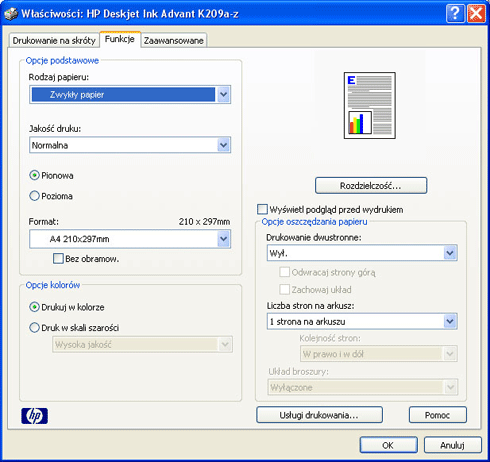Select the Pozioma orientation radio button
The width and height of the screenshot is (490, 462).
(x=34, y=196)
